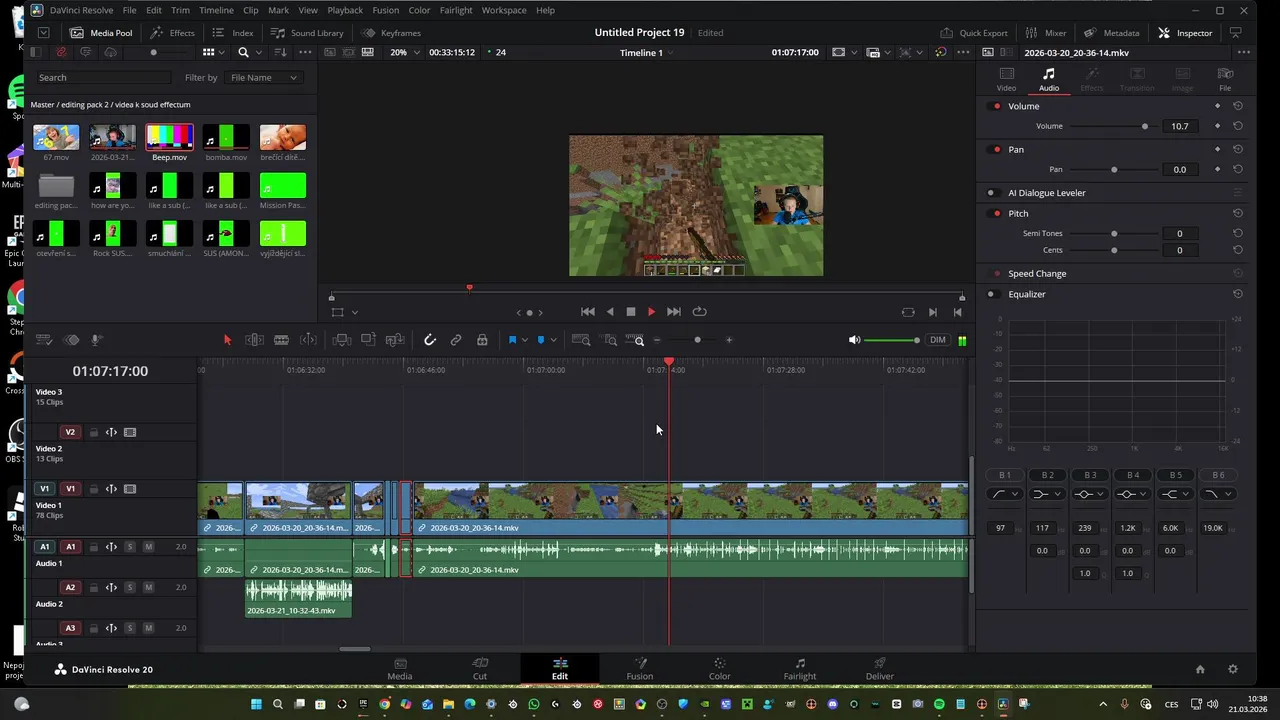The image size is (1280, 720).
Task: Open the Fairlight menu
Action: point(456,10)
